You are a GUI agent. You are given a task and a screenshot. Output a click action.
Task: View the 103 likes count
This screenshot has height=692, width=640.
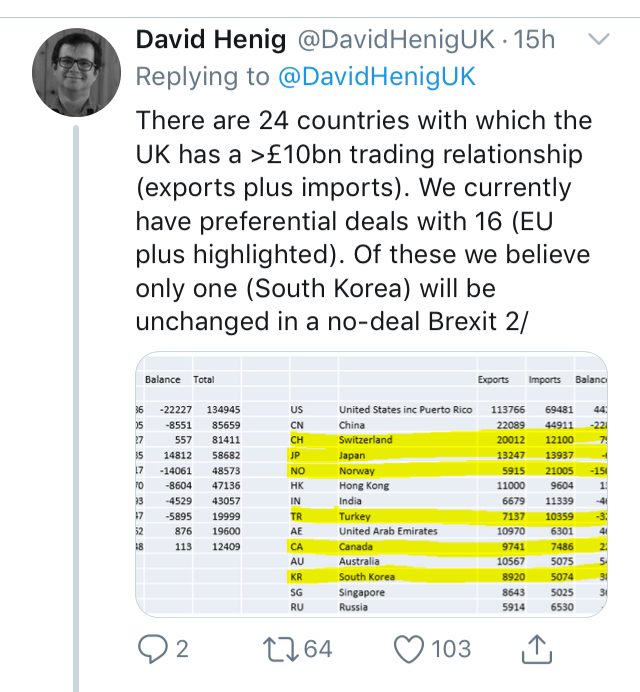tap(451, 649)
